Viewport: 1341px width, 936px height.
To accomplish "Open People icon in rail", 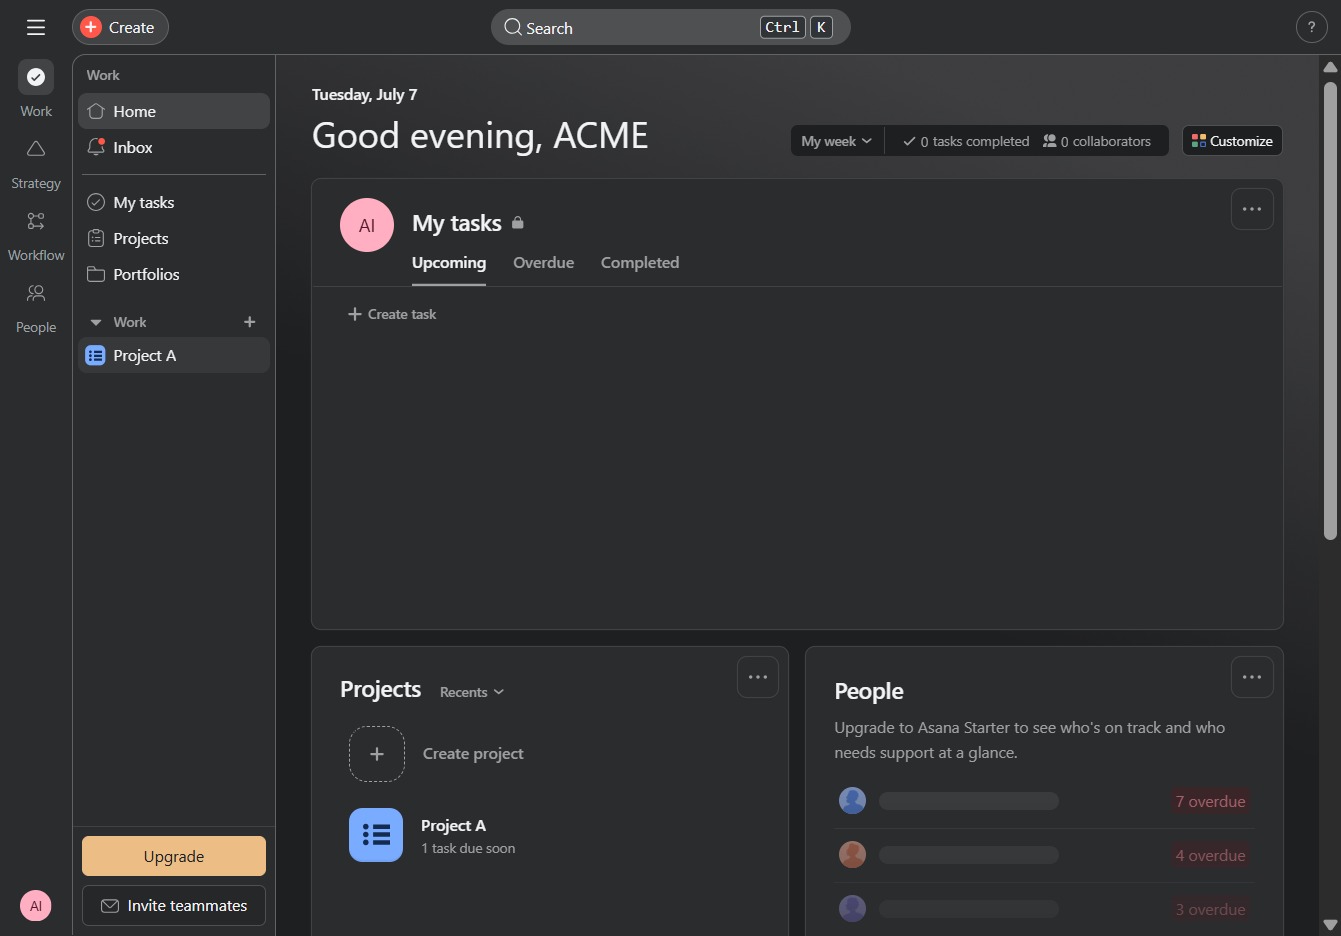I will (x=36, y=293).
